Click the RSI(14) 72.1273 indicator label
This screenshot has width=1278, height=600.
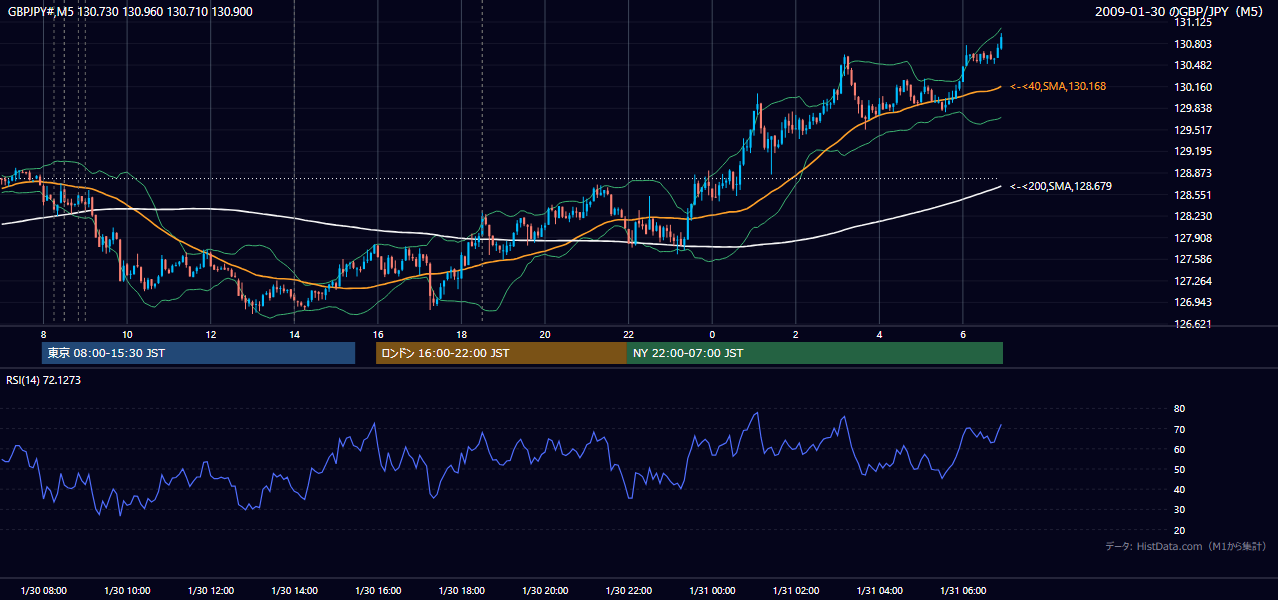tap(44, 380)
